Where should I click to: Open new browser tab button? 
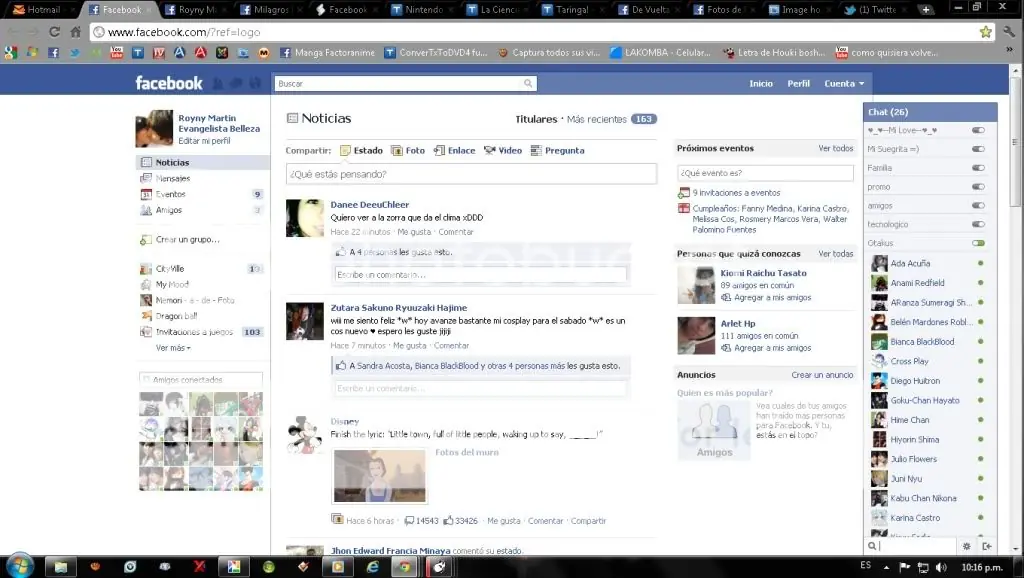pyautogui.click(x=925, y=9)
